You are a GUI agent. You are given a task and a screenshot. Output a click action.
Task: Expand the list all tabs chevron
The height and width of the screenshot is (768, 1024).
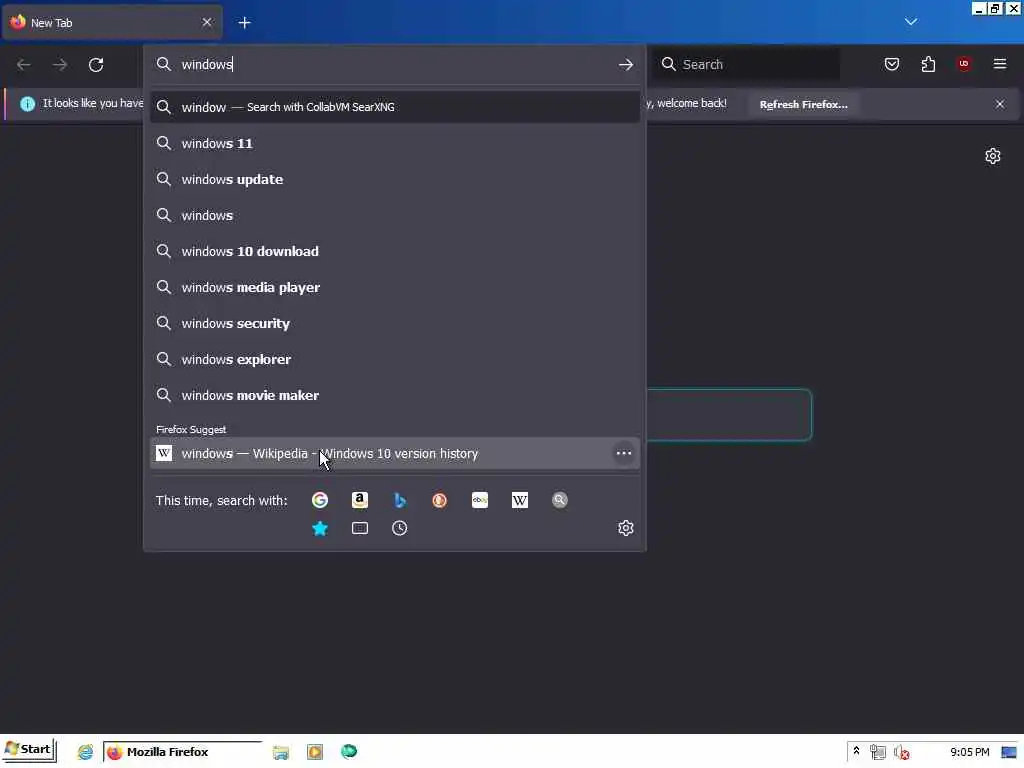point(911,22)
